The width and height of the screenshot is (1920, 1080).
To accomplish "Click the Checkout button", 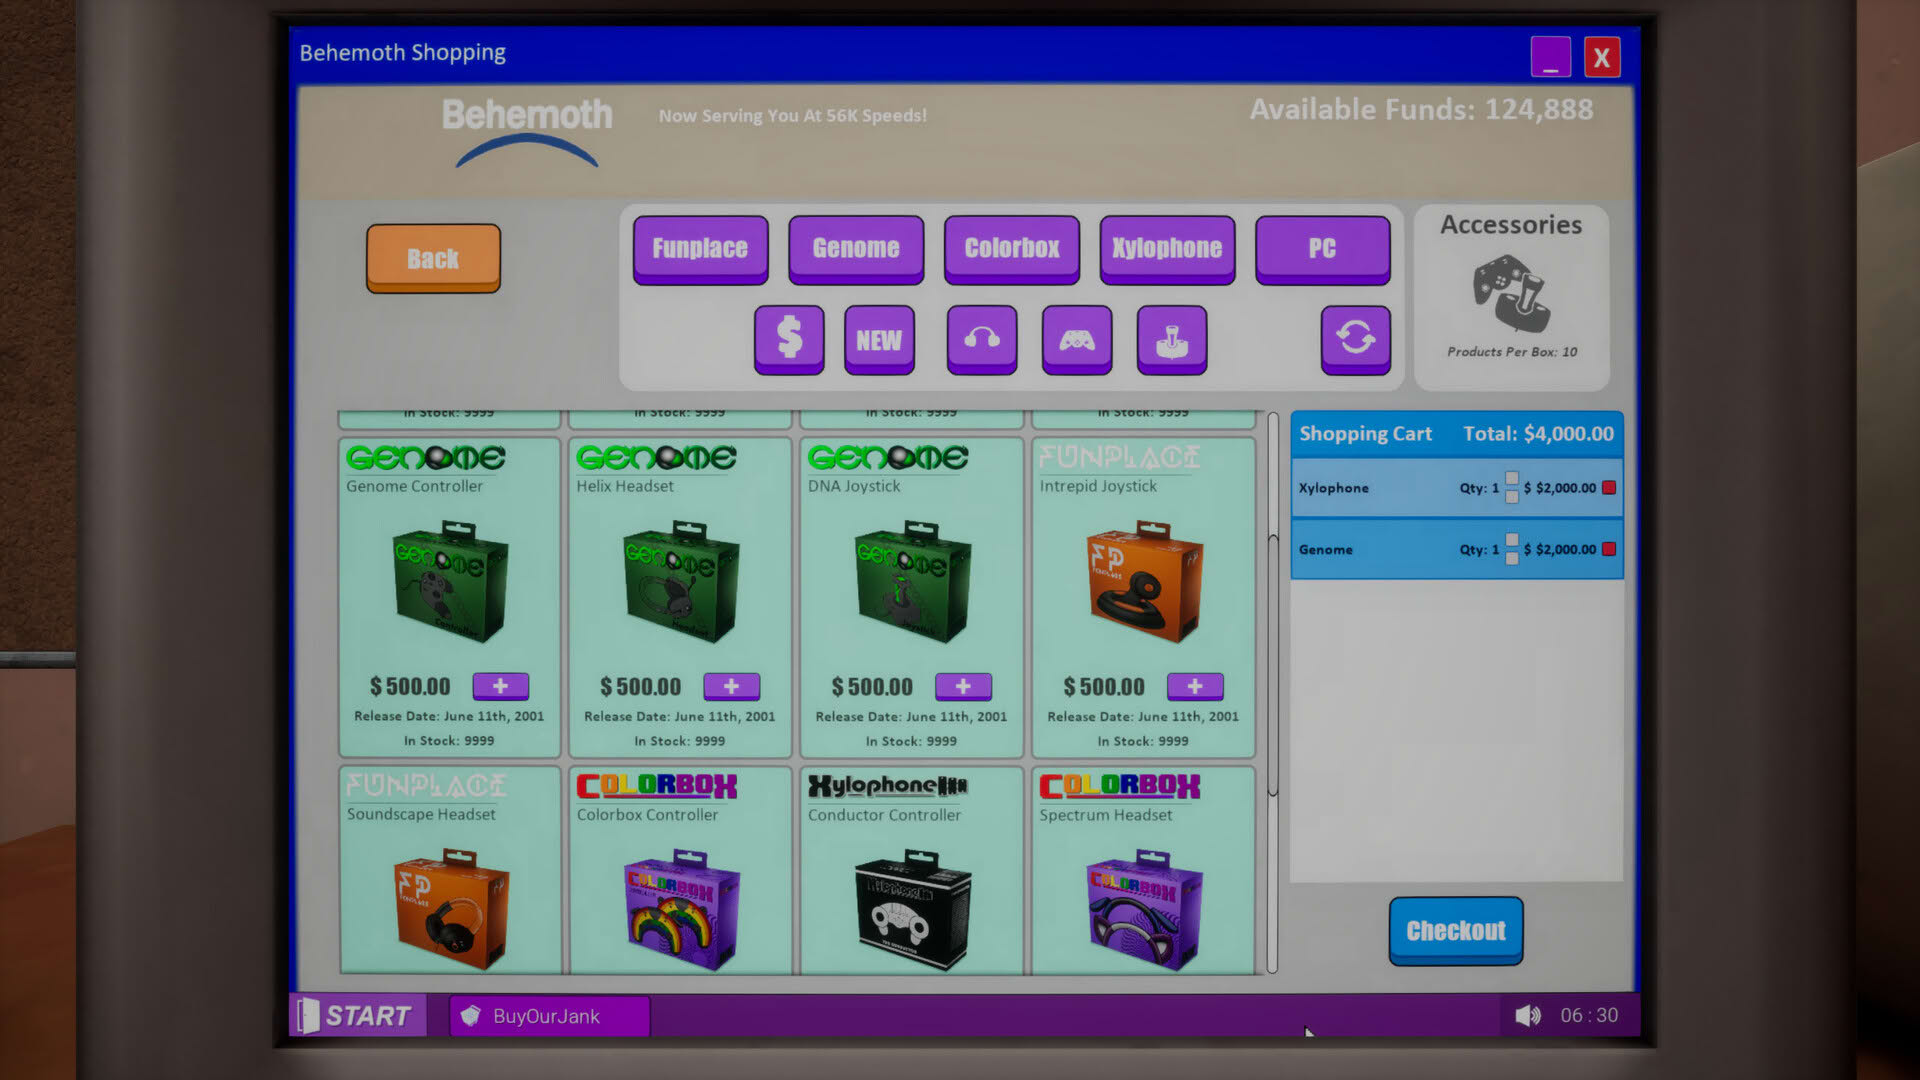I will [x=1455, y=931].
